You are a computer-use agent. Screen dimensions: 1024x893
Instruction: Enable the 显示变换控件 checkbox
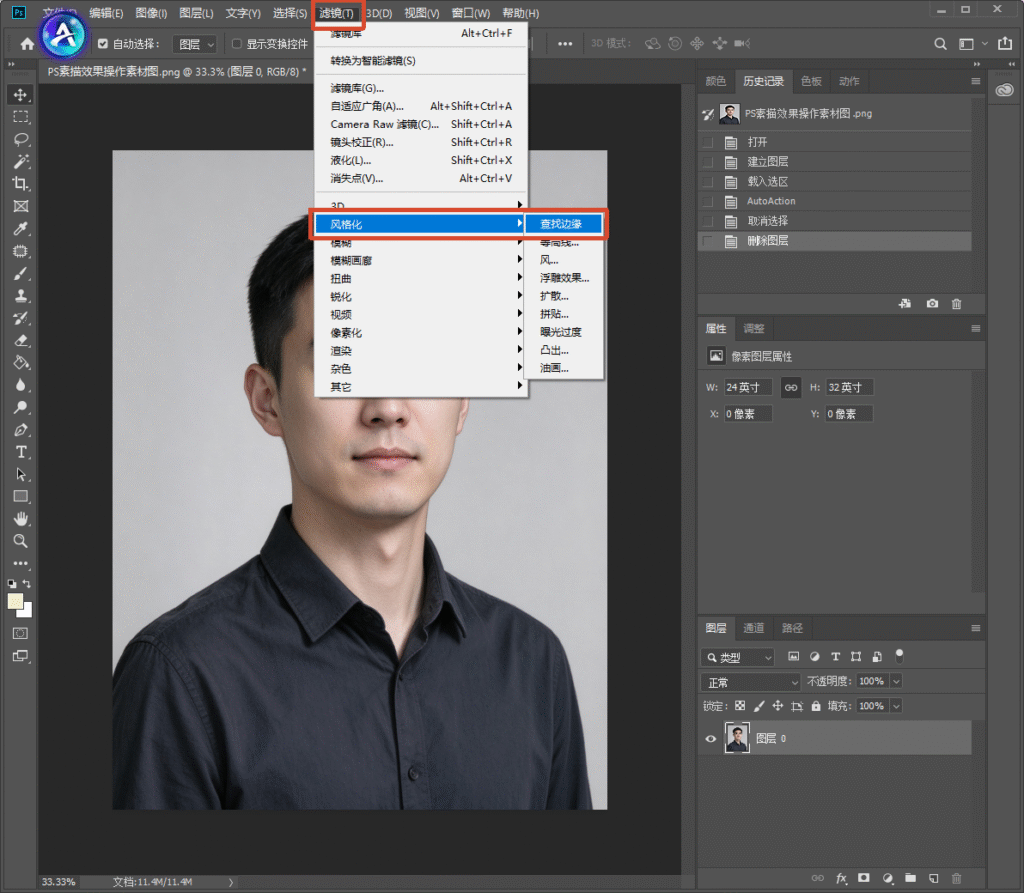[236, 44]
